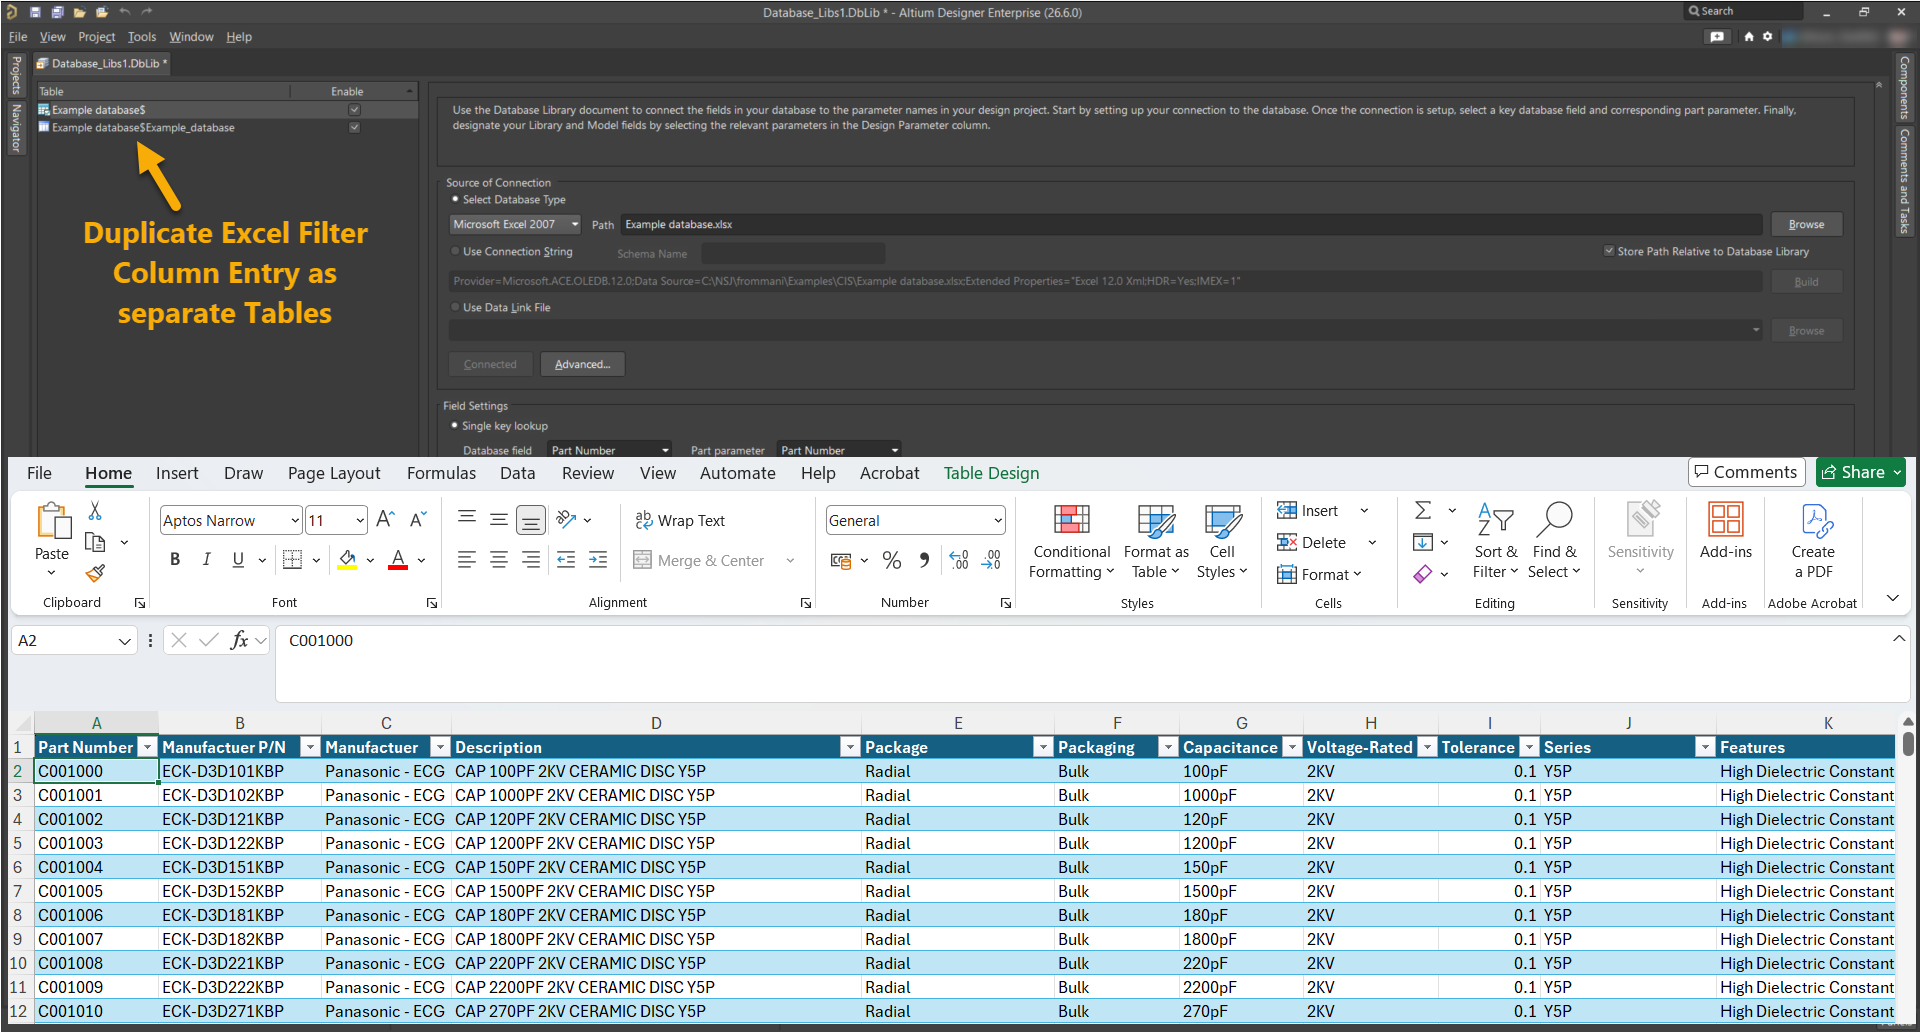
Task: Click the Increase Decimal icon
Action: [959, 561]
